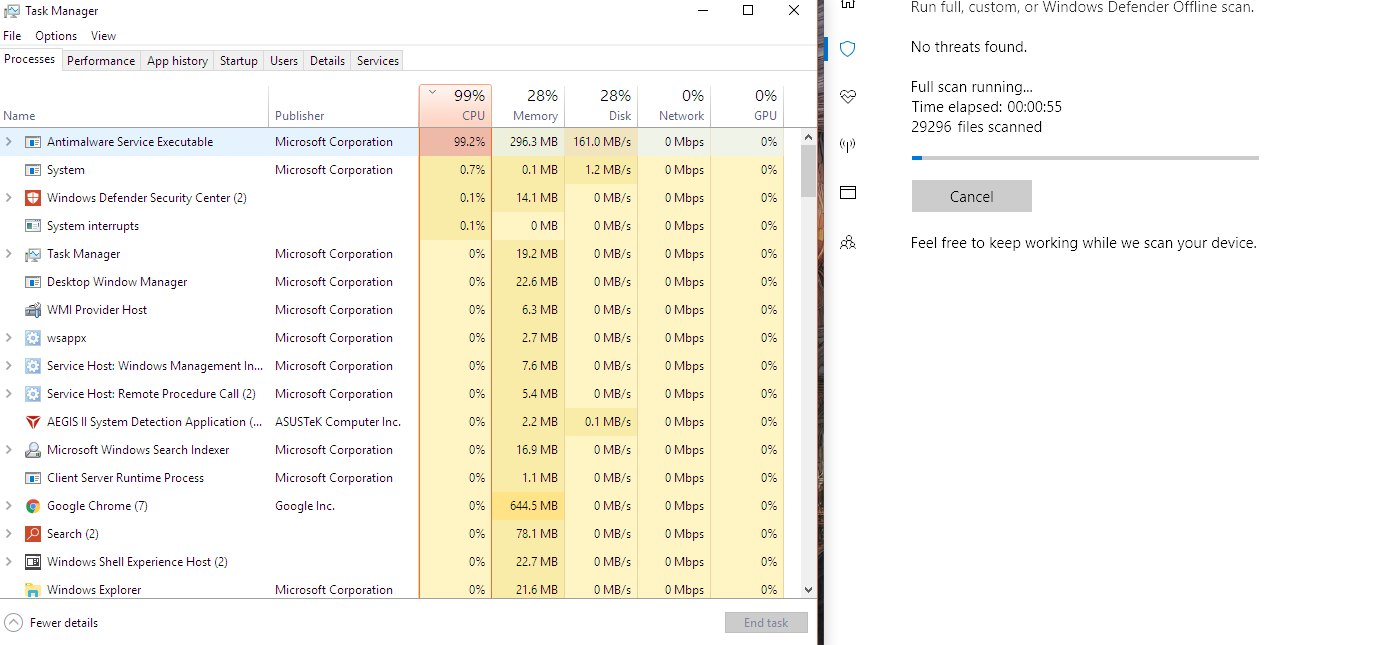Expand Windows Shell Experience Host (2) group

pyautogui.click(x=9, y=562)
